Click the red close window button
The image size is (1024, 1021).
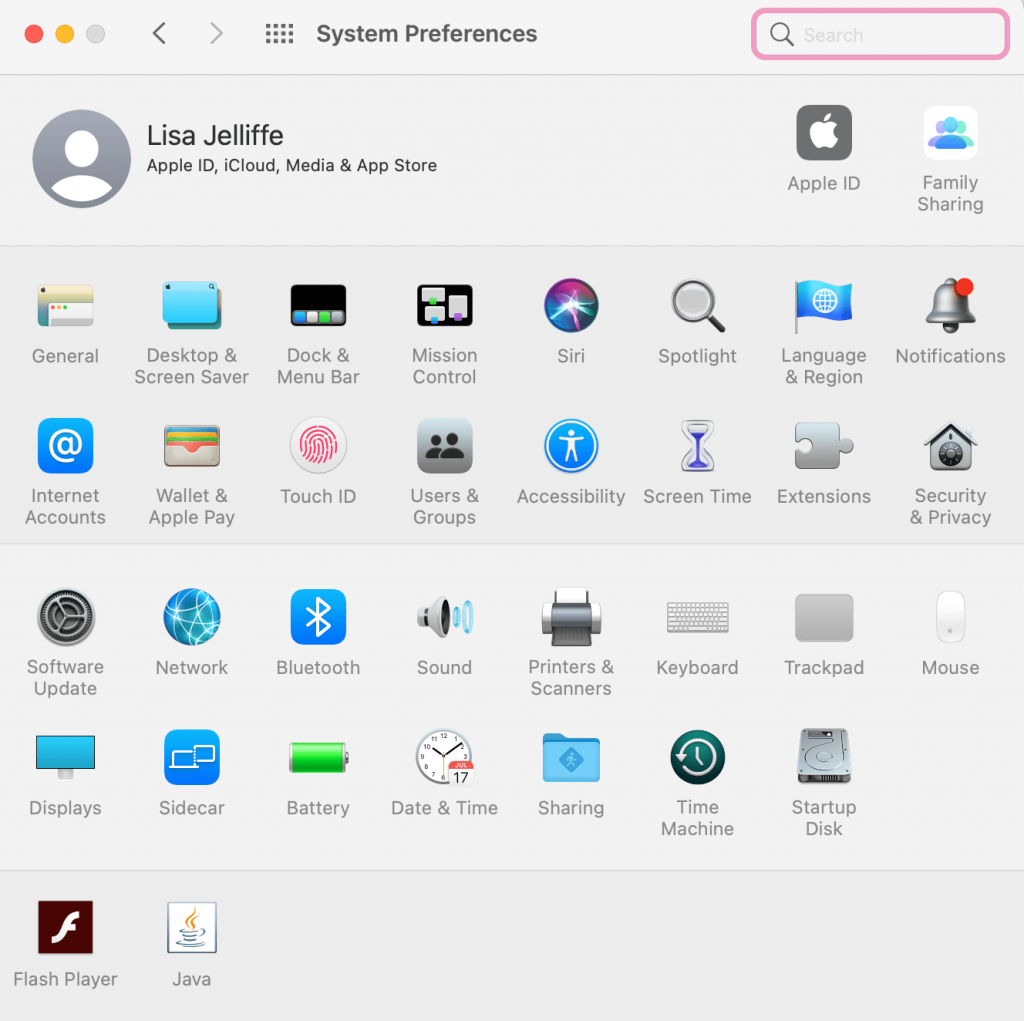tap(34, 33)
